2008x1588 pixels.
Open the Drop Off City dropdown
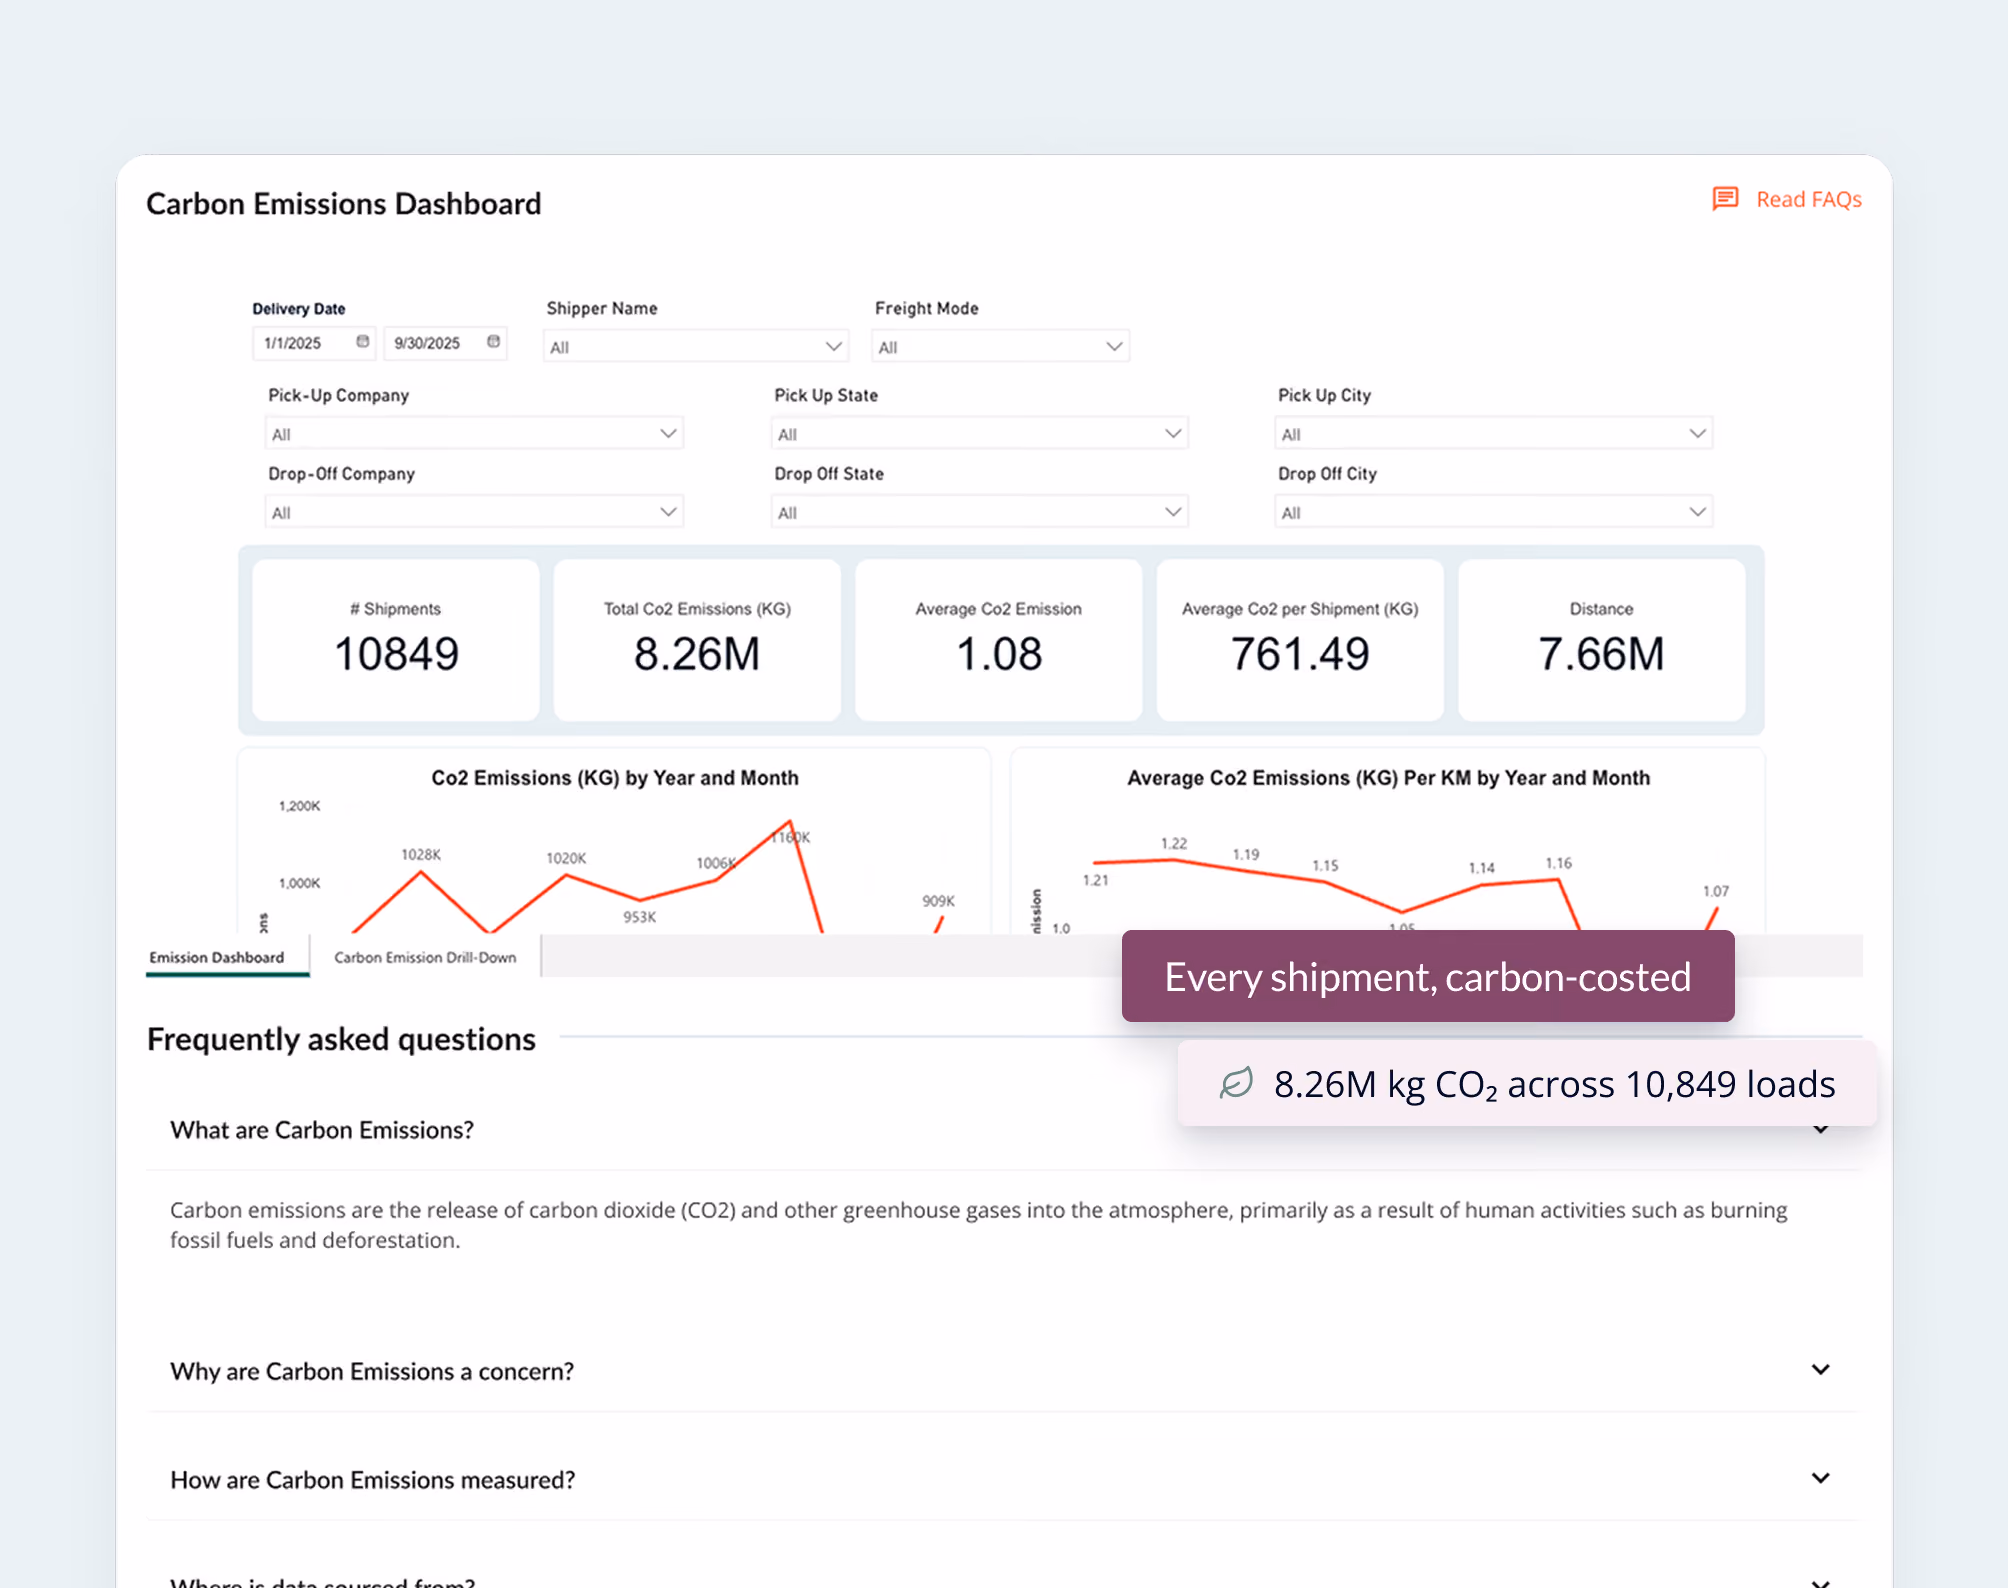click(1493, 512)
